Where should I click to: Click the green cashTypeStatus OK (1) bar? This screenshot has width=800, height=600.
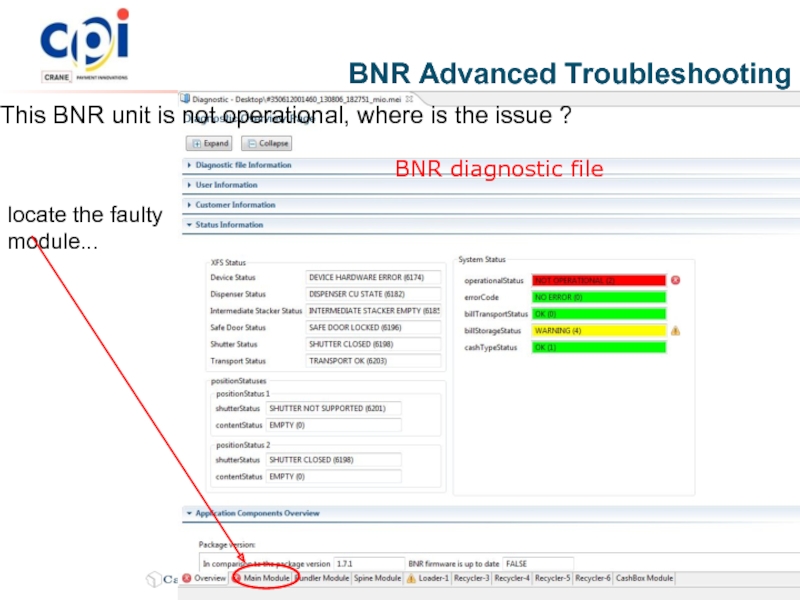pos(599,347)
